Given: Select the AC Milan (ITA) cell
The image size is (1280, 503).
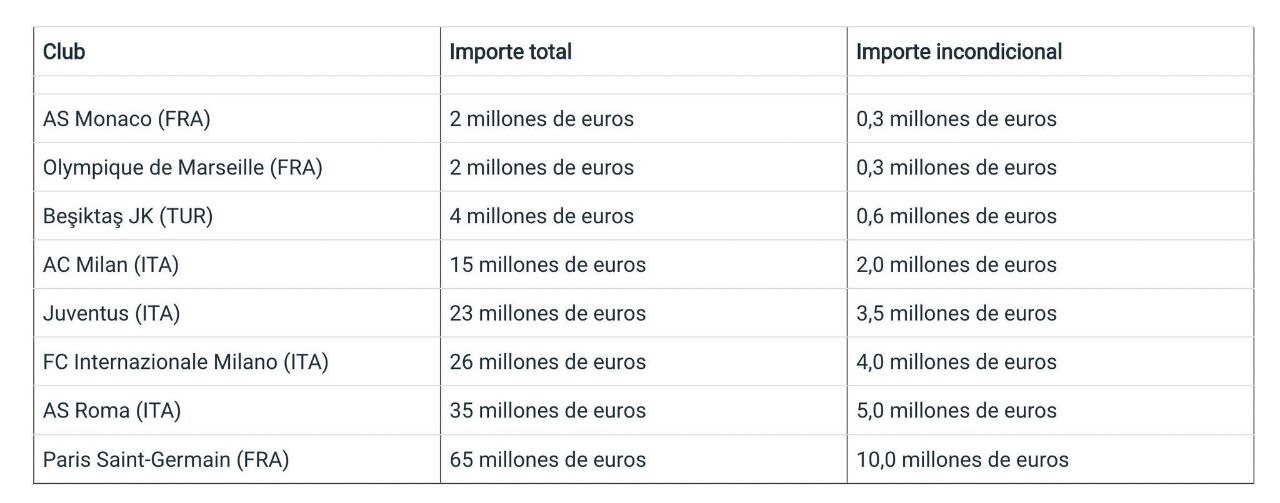Looking at the screenshot, I should coord(111,265).
